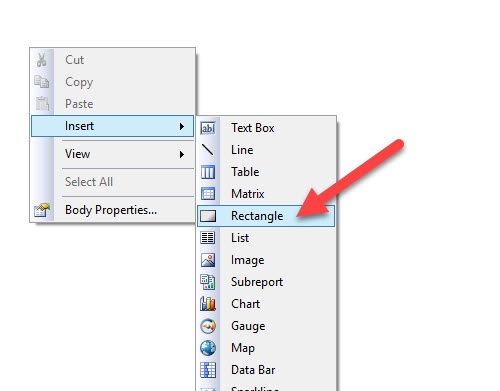Open Body Properties... from context menu
Image resolution: width=500 pixels, height=391 pixels.
coord(112,210)
